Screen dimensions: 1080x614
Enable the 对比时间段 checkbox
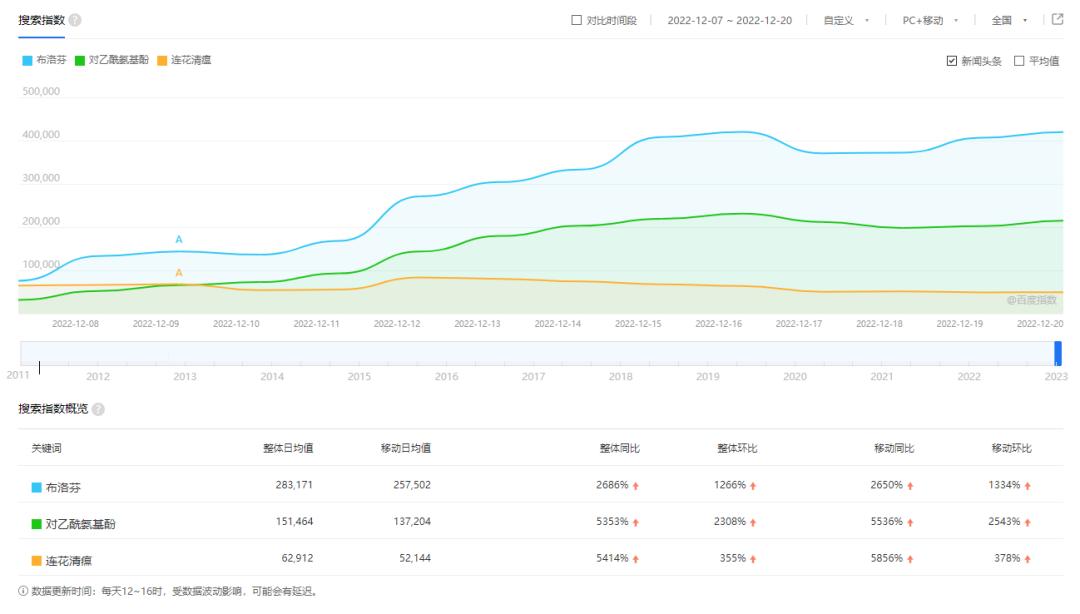[x=577, y=20]
